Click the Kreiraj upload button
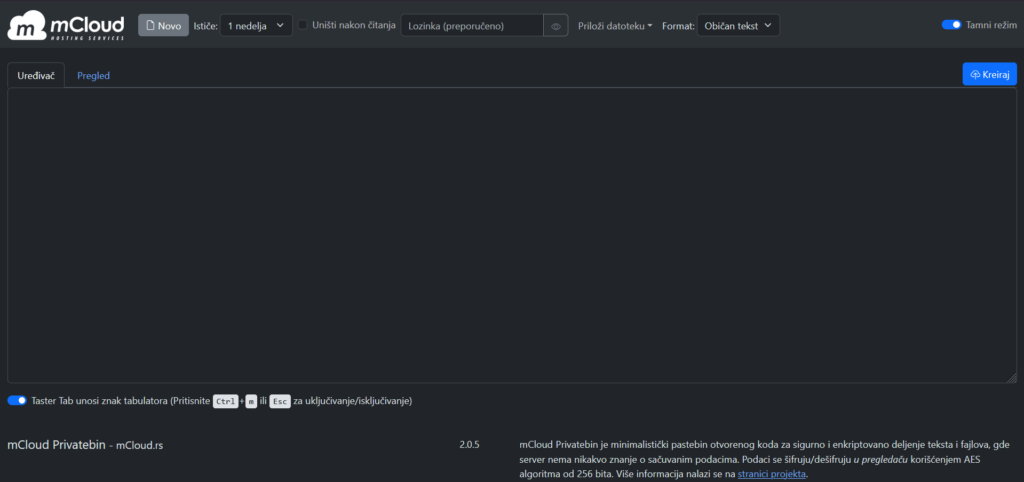Viewport: 1024px width, 482px height. (x=989, y=74)
